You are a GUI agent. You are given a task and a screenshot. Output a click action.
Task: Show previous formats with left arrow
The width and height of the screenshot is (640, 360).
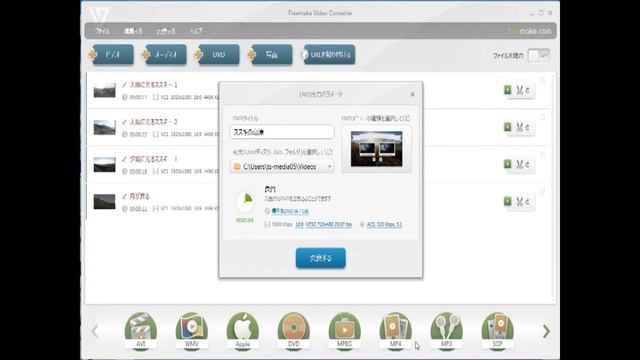coord(95,331)
